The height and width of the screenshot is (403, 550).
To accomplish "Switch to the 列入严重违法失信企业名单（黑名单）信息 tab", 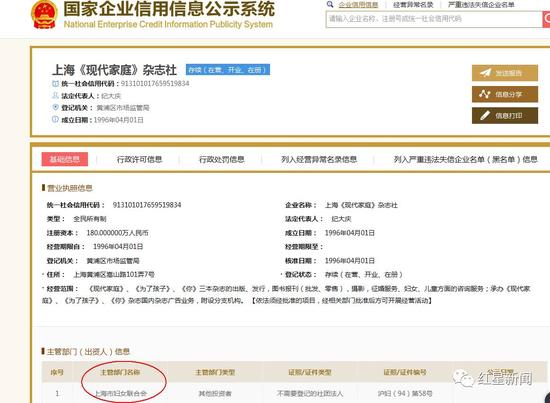I will (x=465, y=160).
